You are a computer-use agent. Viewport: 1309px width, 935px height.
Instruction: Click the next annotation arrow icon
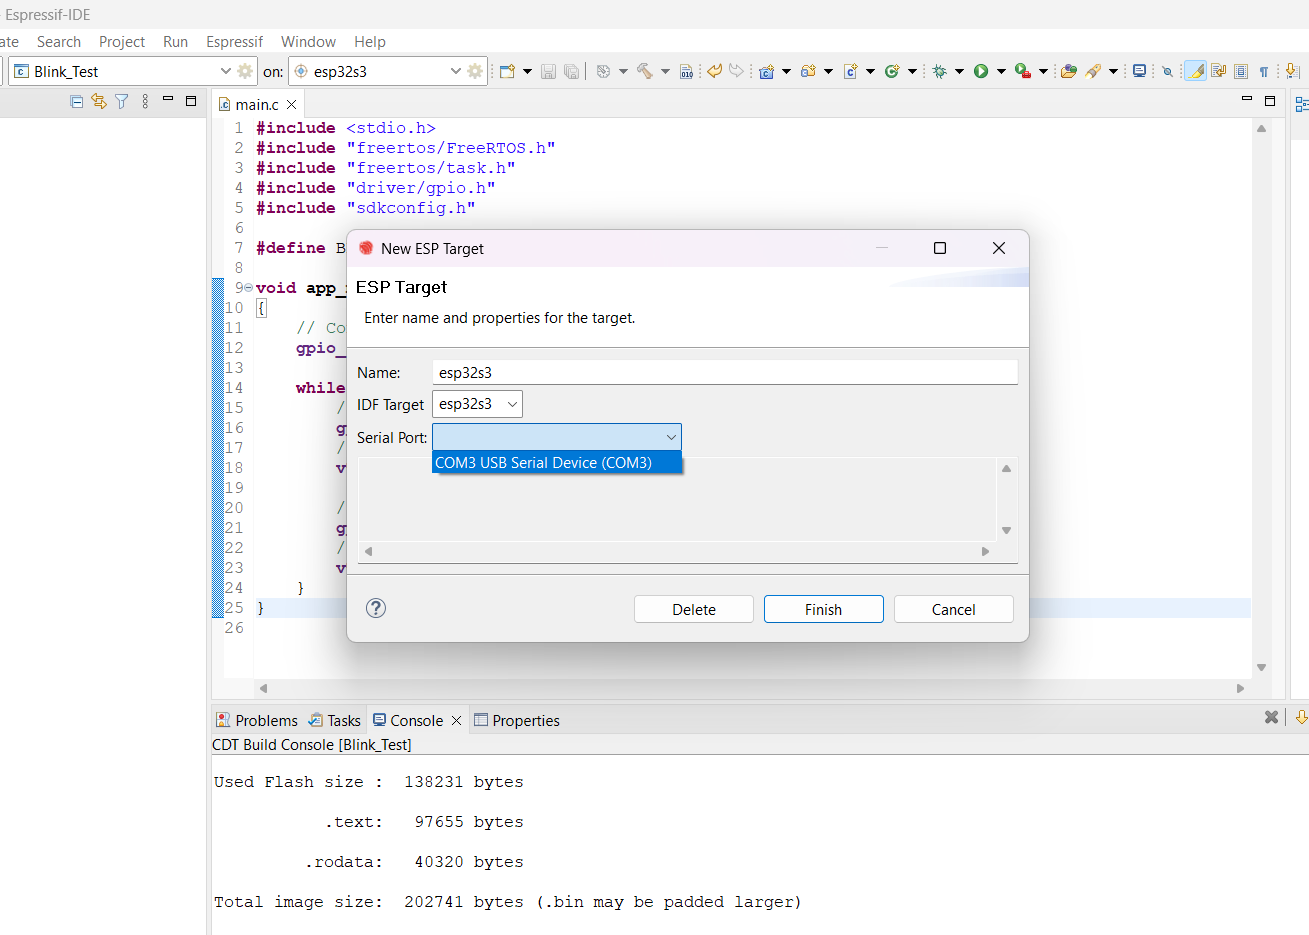tap(1292, 71)
